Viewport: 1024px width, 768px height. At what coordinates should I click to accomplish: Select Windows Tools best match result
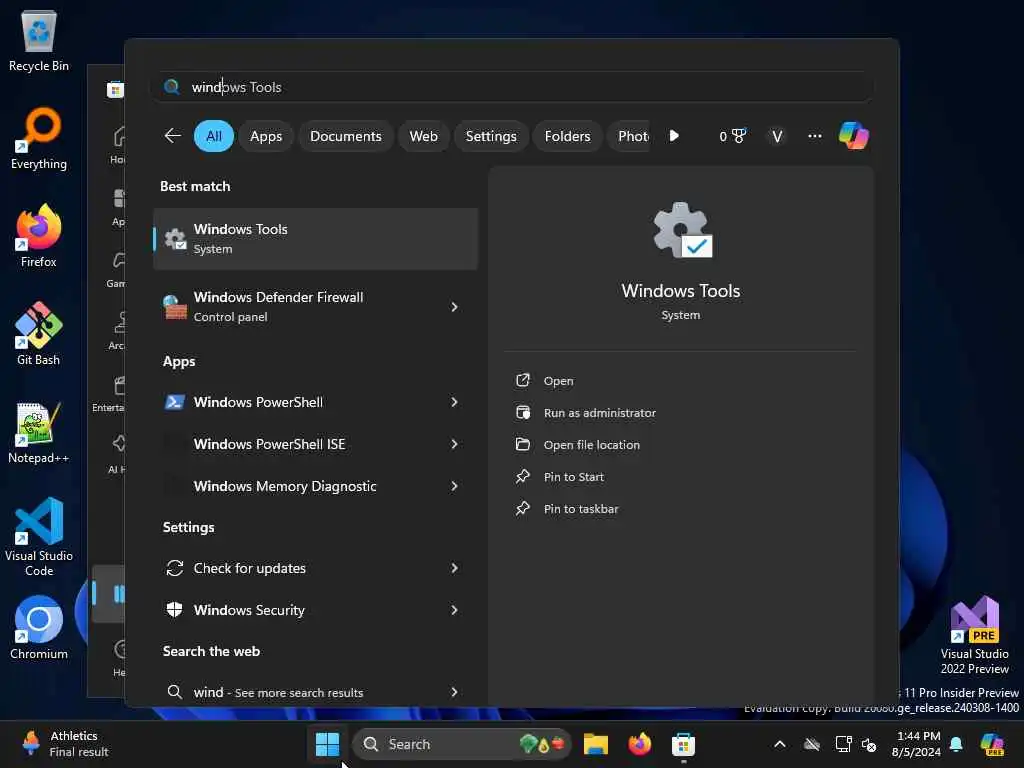pos(315,239)
